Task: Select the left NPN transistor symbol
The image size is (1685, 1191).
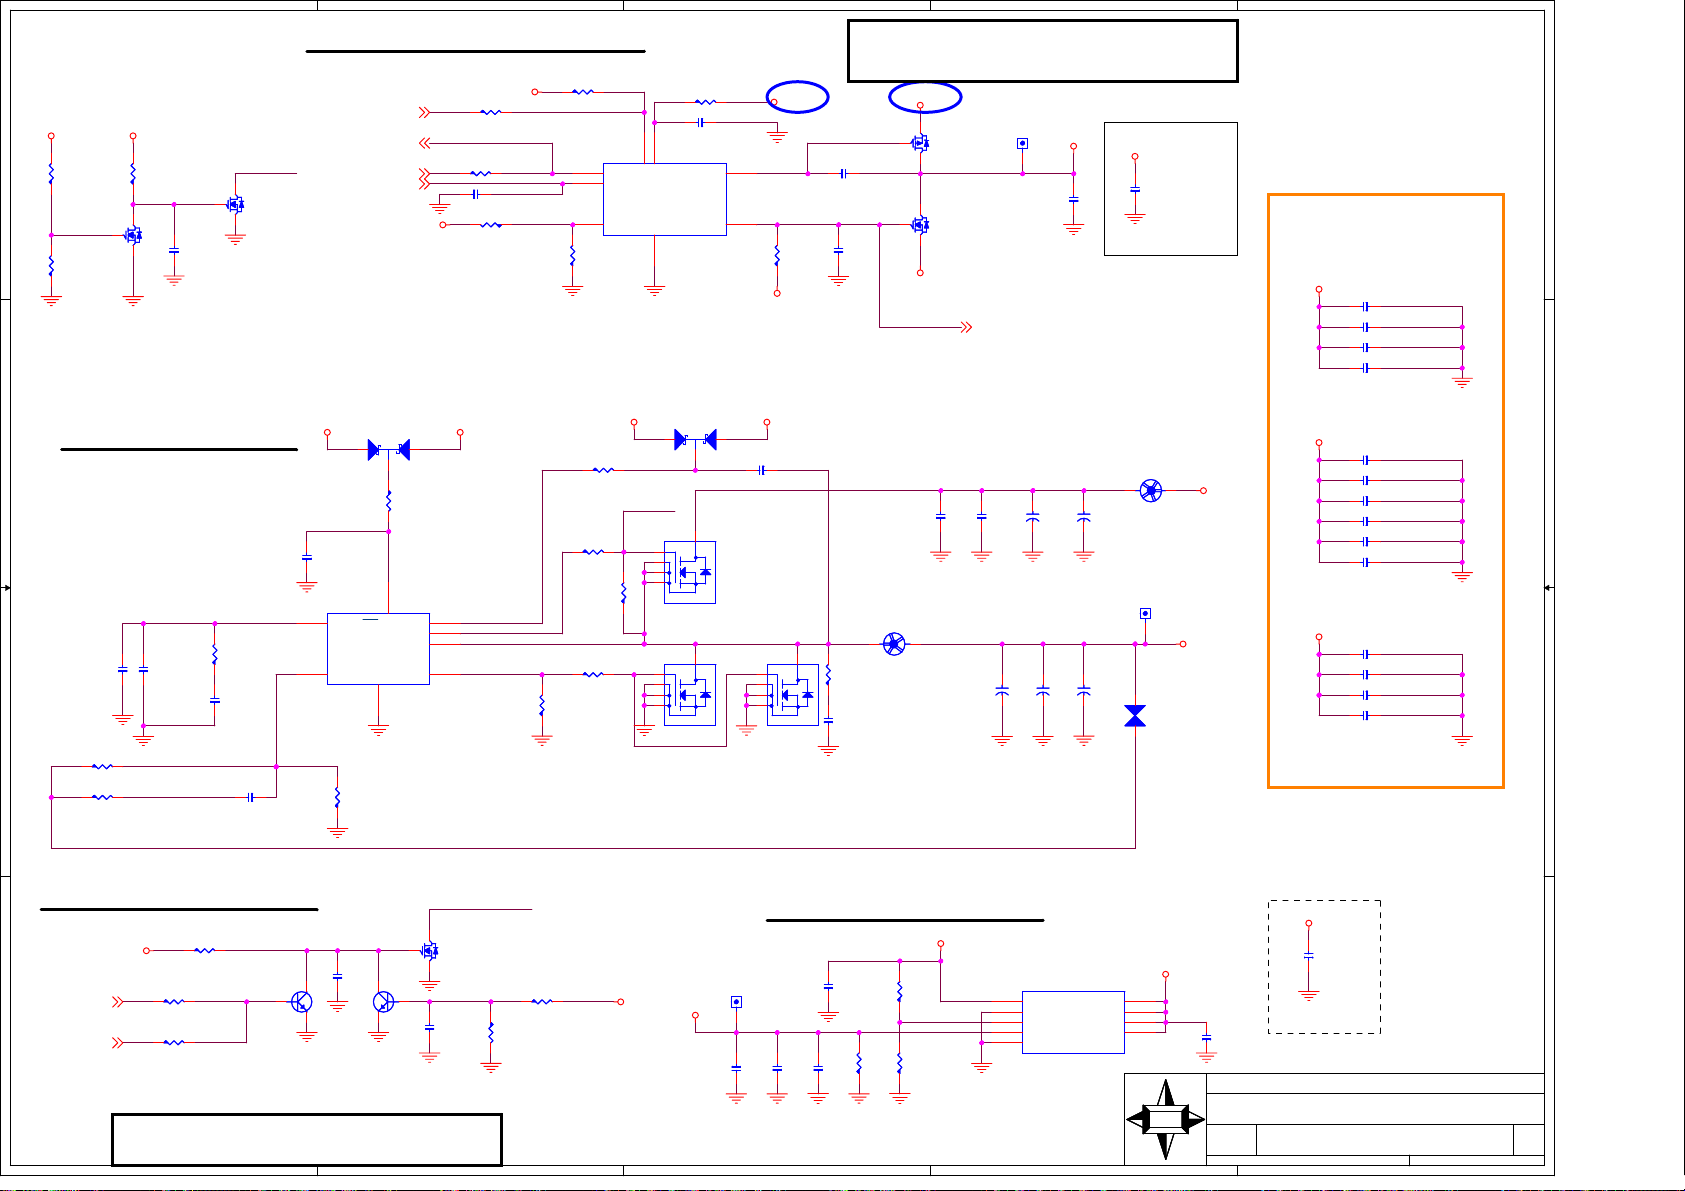Action: [302, 1002]
